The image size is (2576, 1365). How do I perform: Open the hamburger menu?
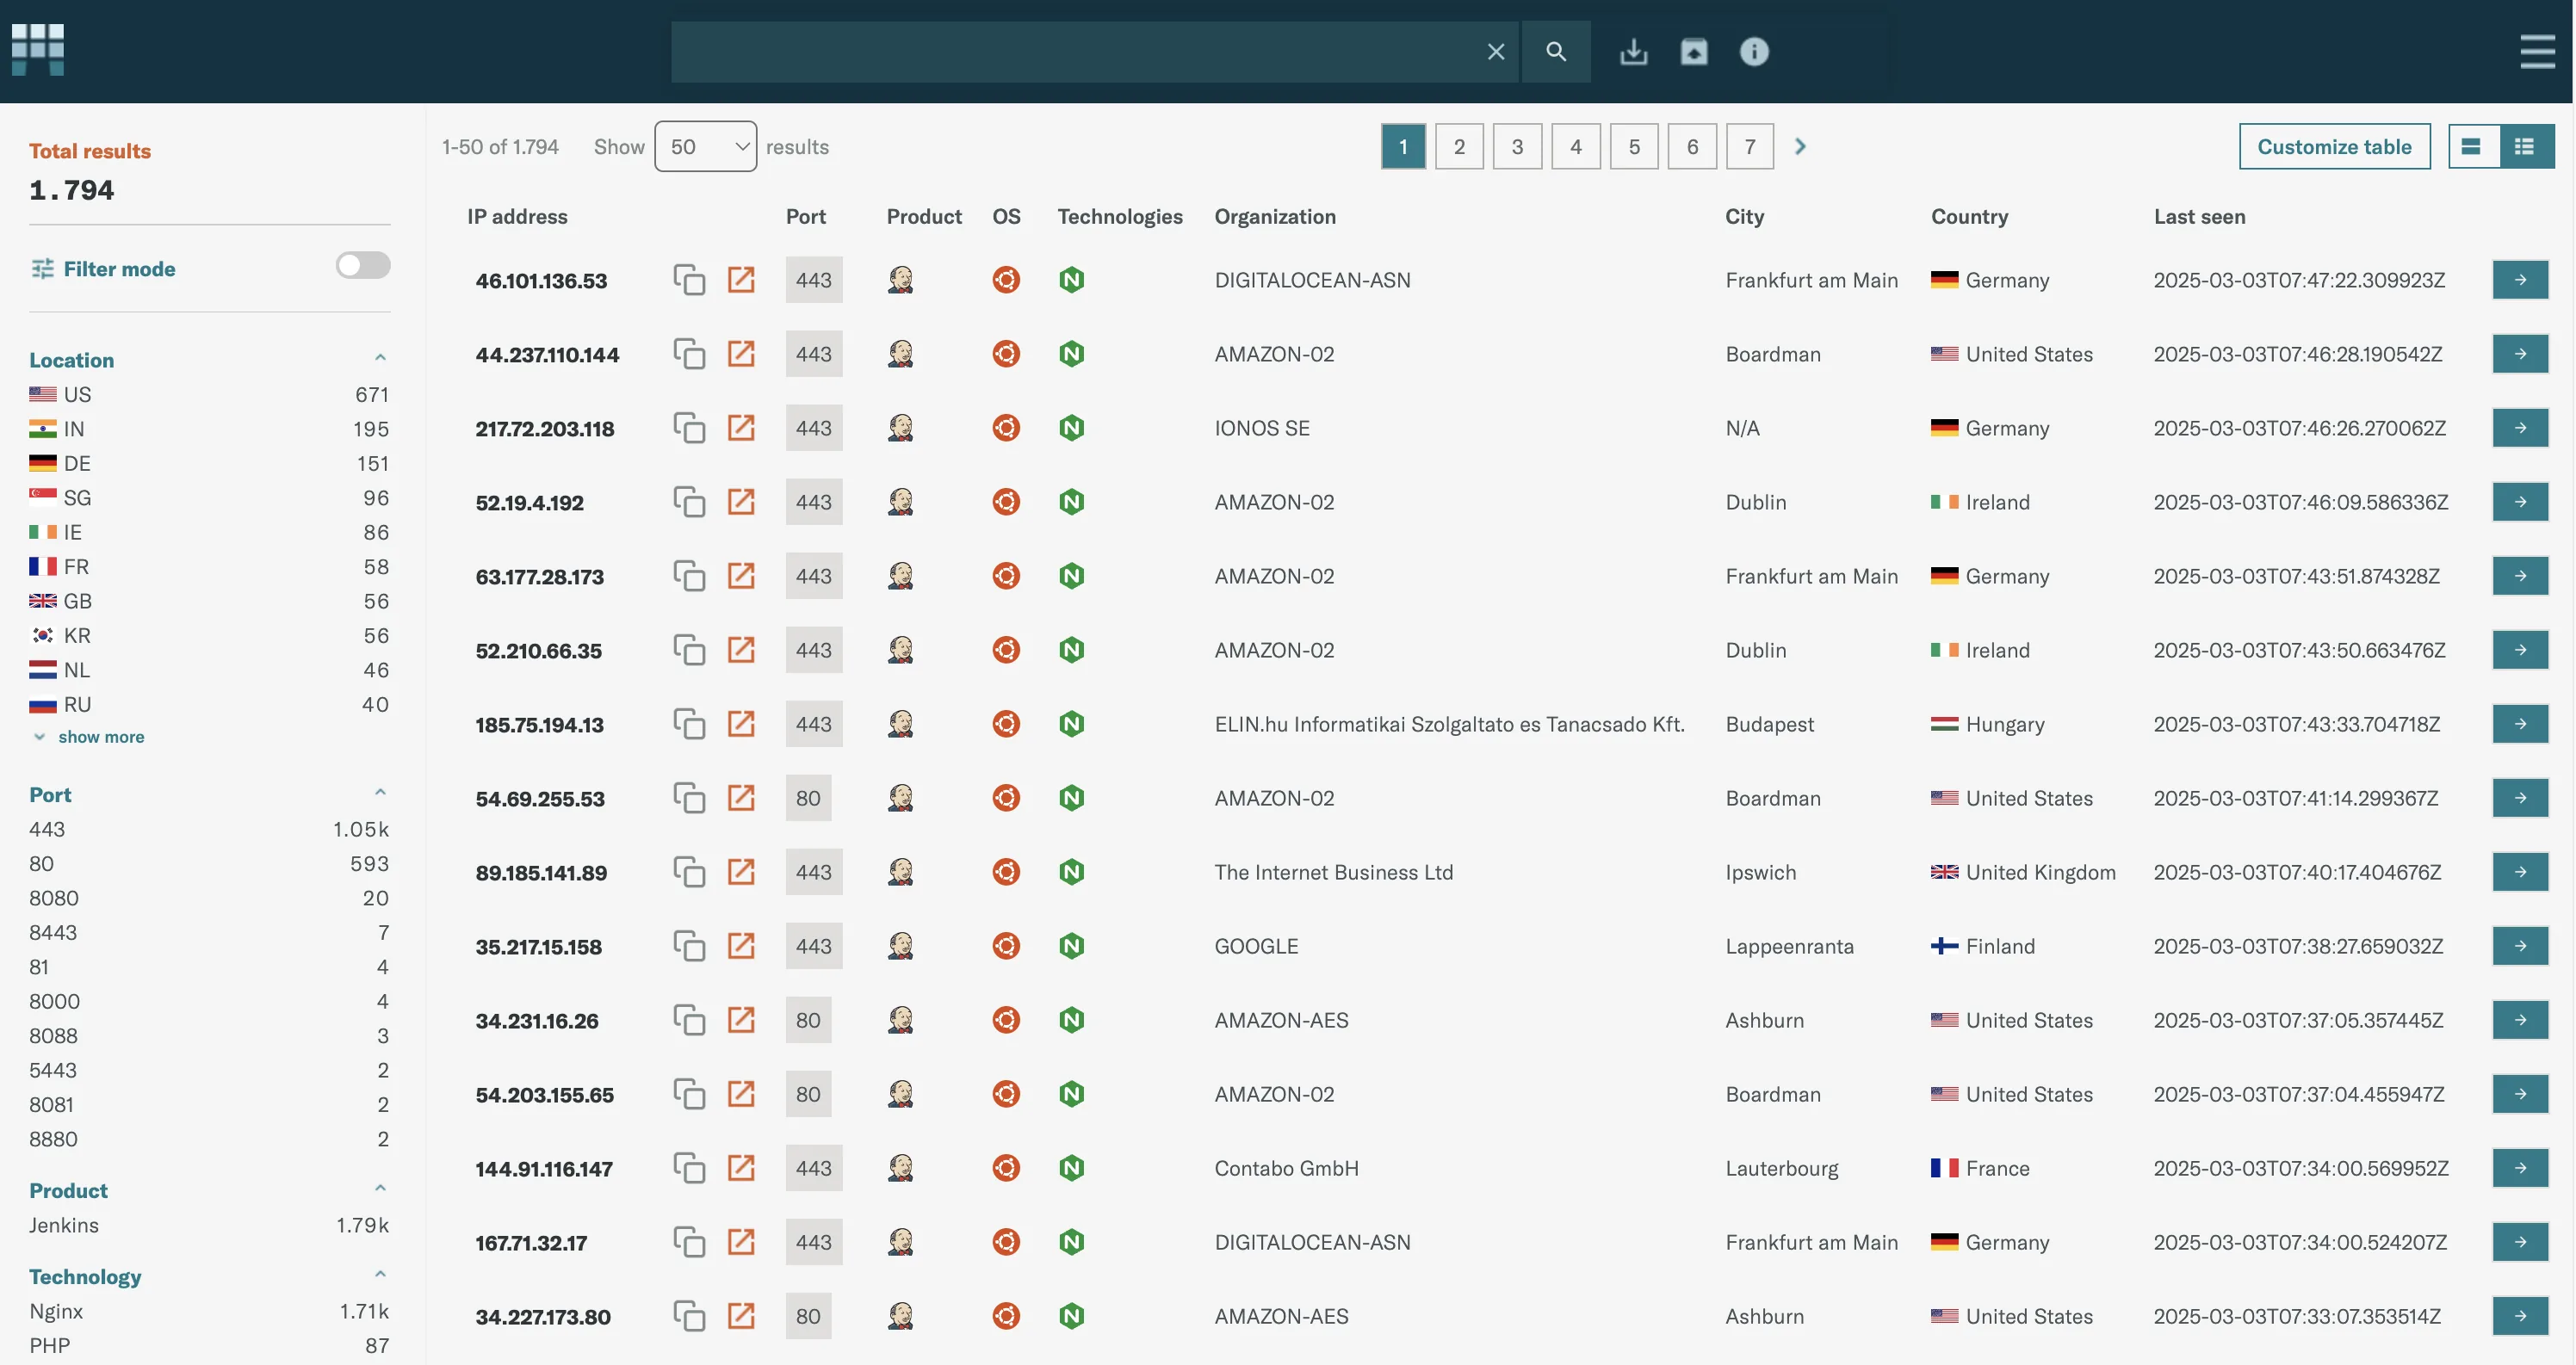(2537, 52)
